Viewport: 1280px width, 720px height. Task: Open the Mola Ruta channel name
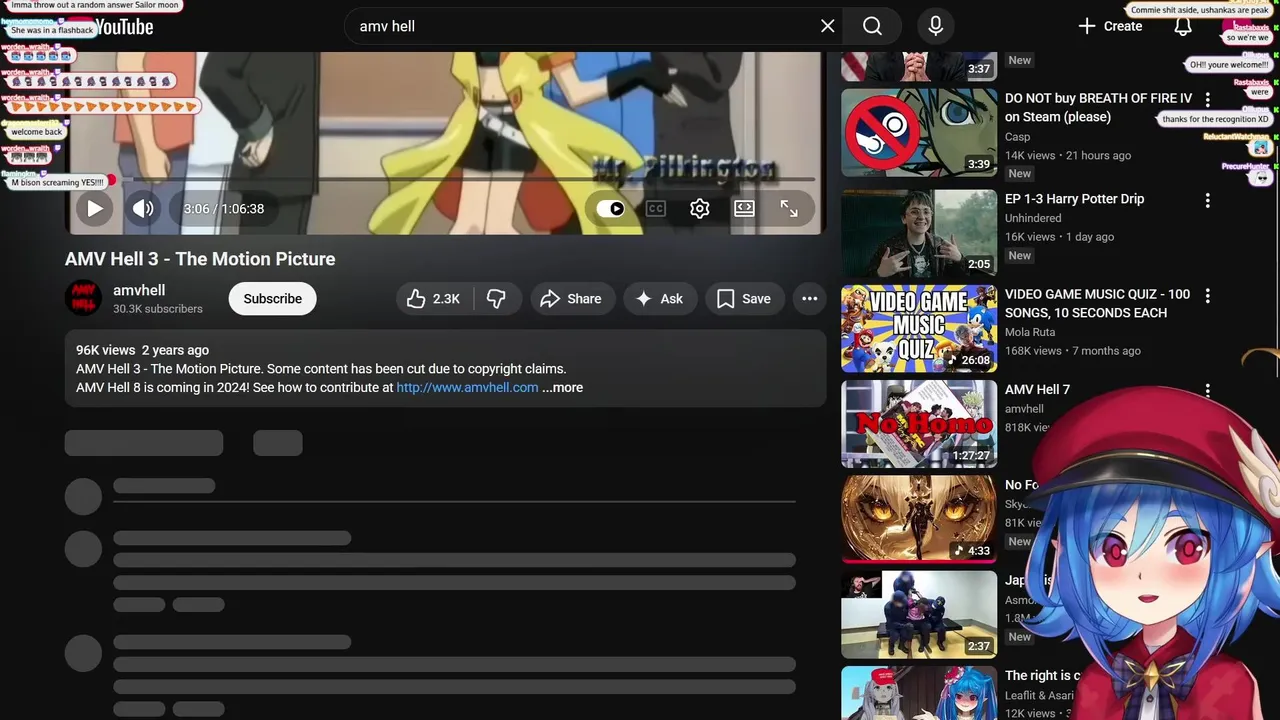coord(1030,332)
